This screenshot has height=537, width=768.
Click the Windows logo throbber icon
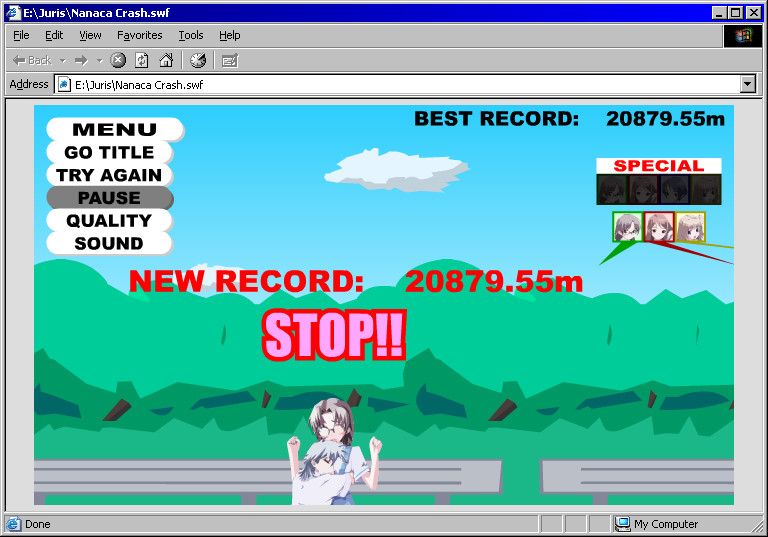pos(743,36)
